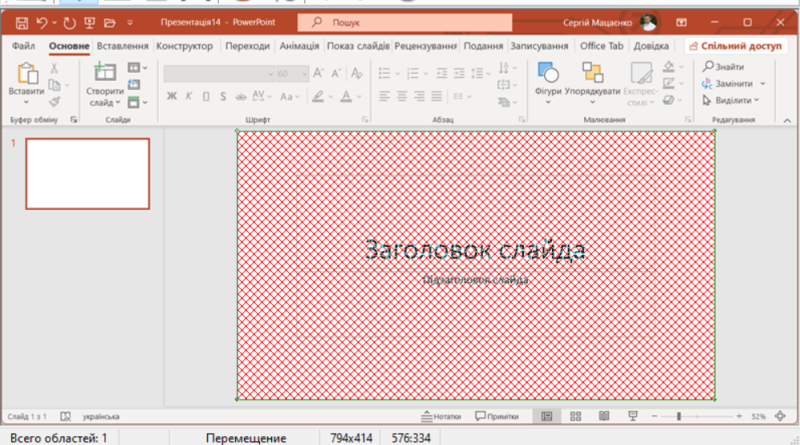800x445 pixels.
Task: Switch to Slide Sorter view
Action: (x=575, y=416)
